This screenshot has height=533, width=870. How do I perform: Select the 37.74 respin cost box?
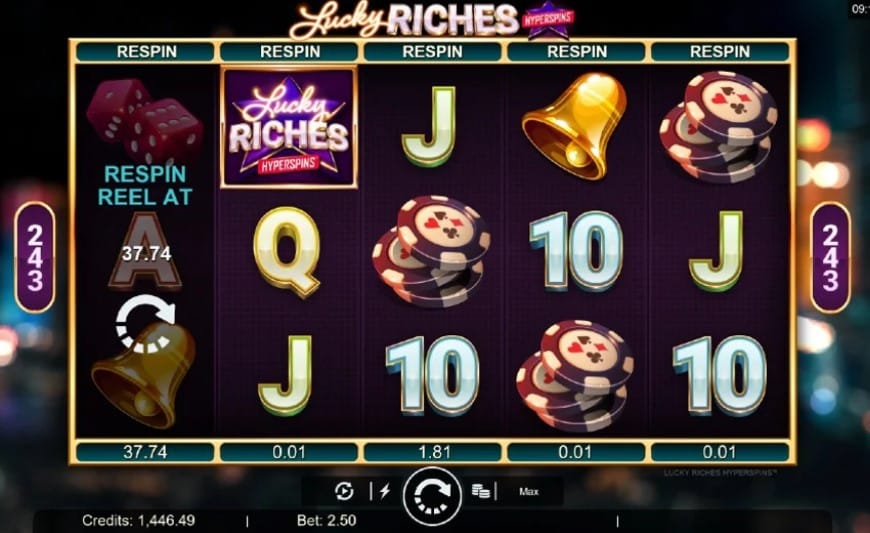pyautogui.click(x=145, y=452)
